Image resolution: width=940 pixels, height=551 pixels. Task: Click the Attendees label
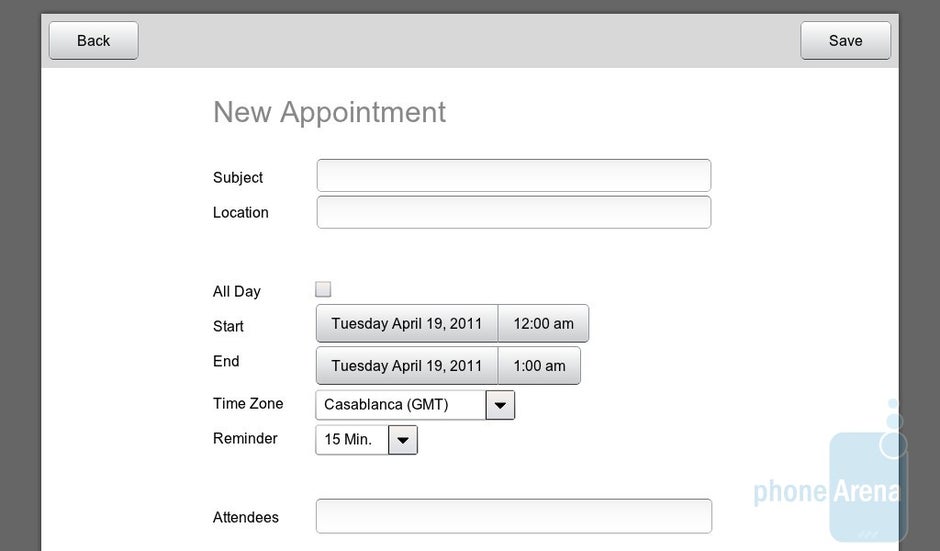tap(246, 518)
